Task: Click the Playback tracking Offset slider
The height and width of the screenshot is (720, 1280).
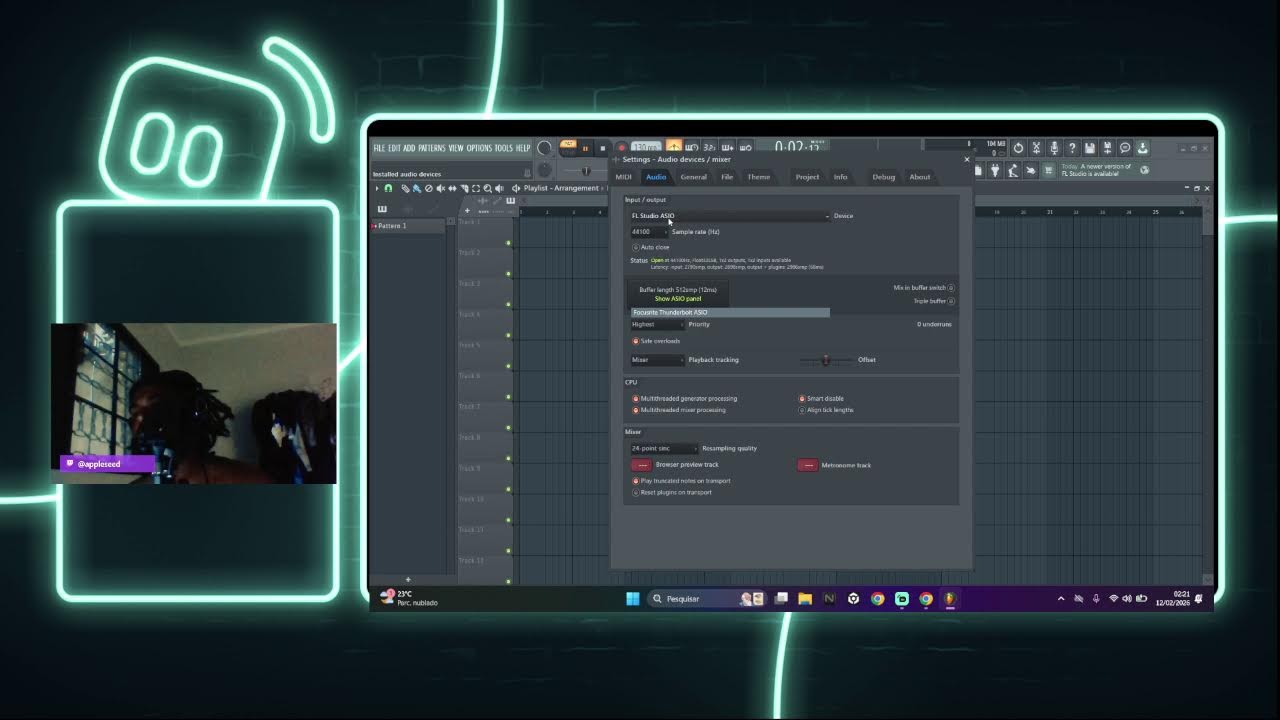Action: click(825, 360)
